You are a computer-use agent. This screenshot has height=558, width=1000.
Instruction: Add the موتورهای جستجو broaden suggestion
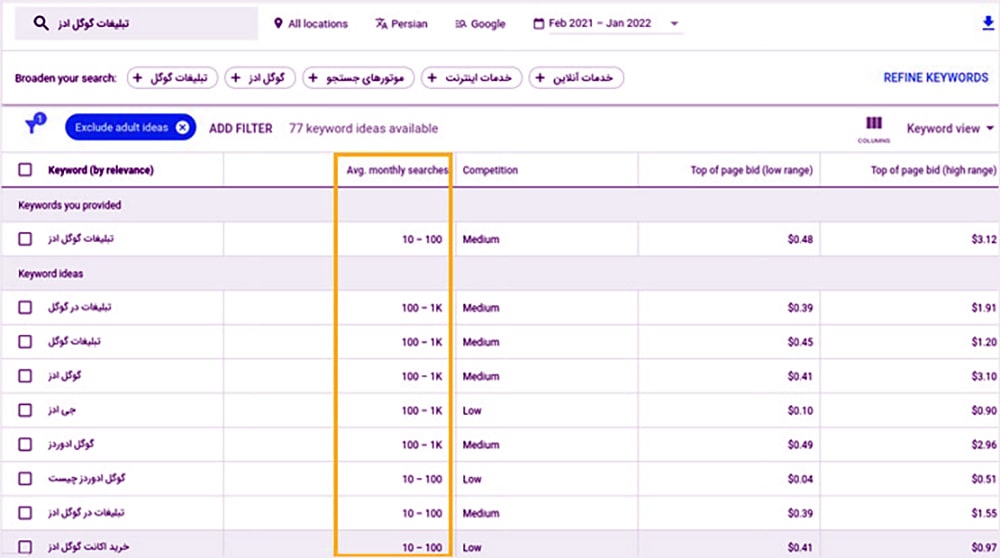click(358, 78)
